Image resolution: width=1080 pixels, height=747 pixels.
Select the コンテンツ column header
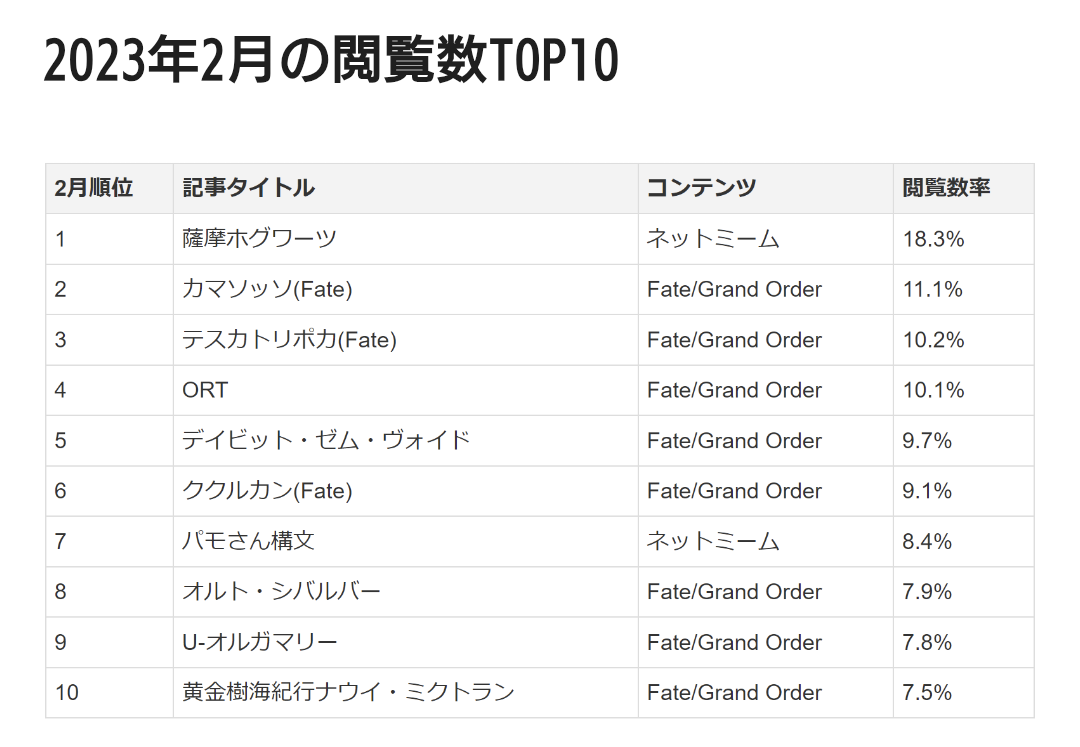(701, 188)
